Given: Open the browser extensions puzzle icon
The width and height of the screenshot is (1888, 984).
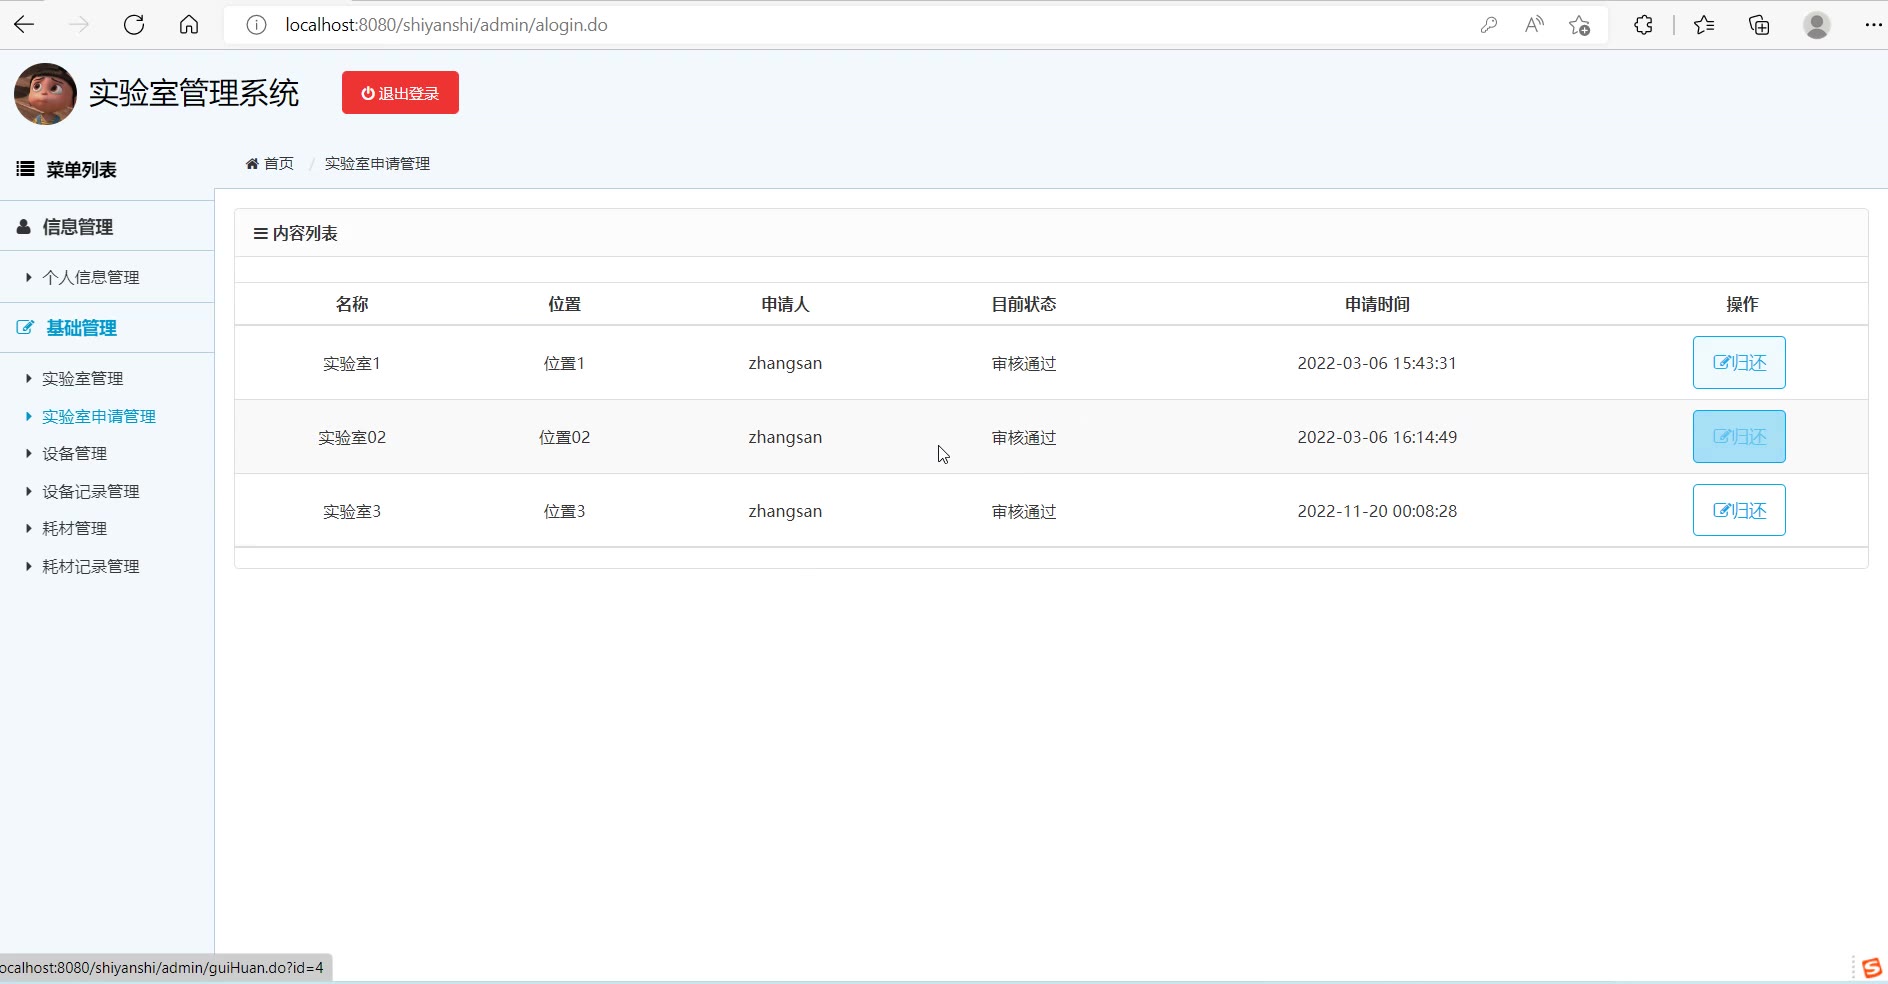Looking at the screenshot, I should pyautogui.click(x=1643, y=25).
